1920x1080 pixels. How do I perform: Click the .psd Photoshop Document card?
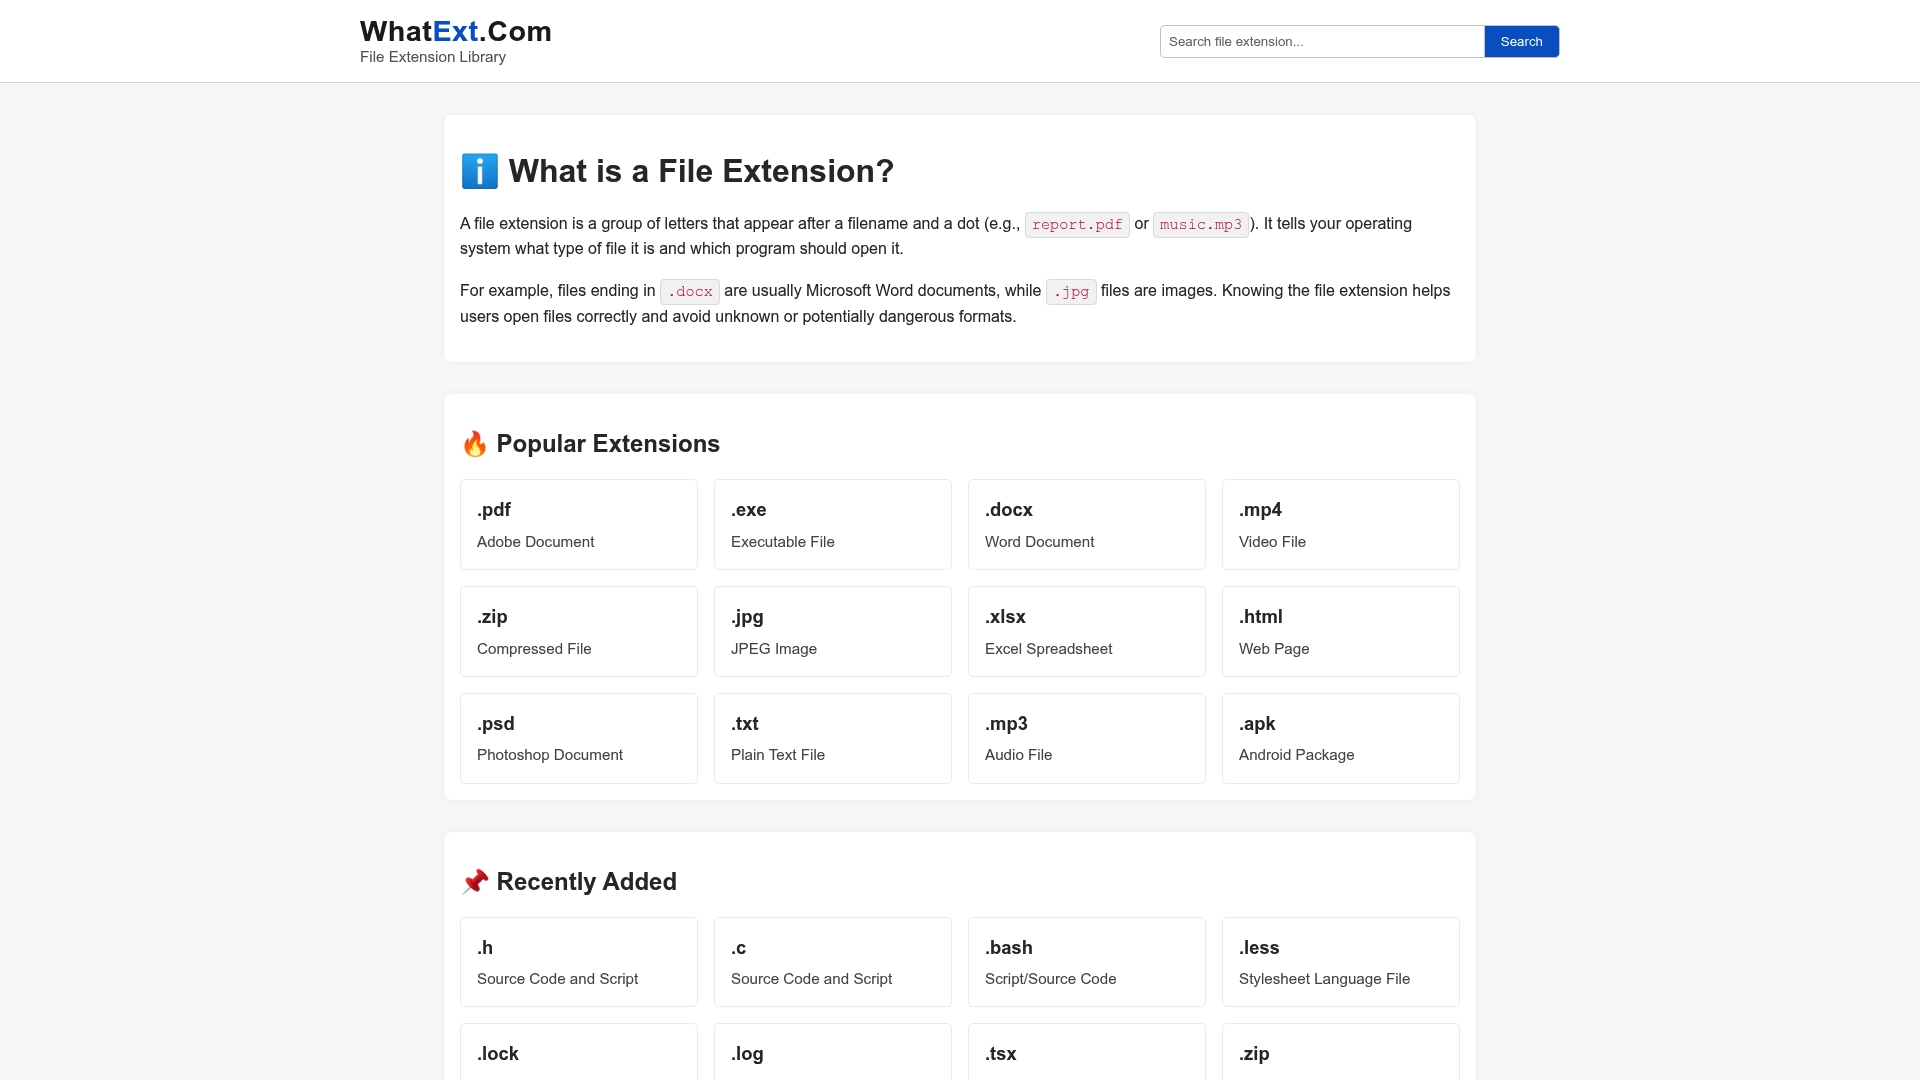pos(578,739)
